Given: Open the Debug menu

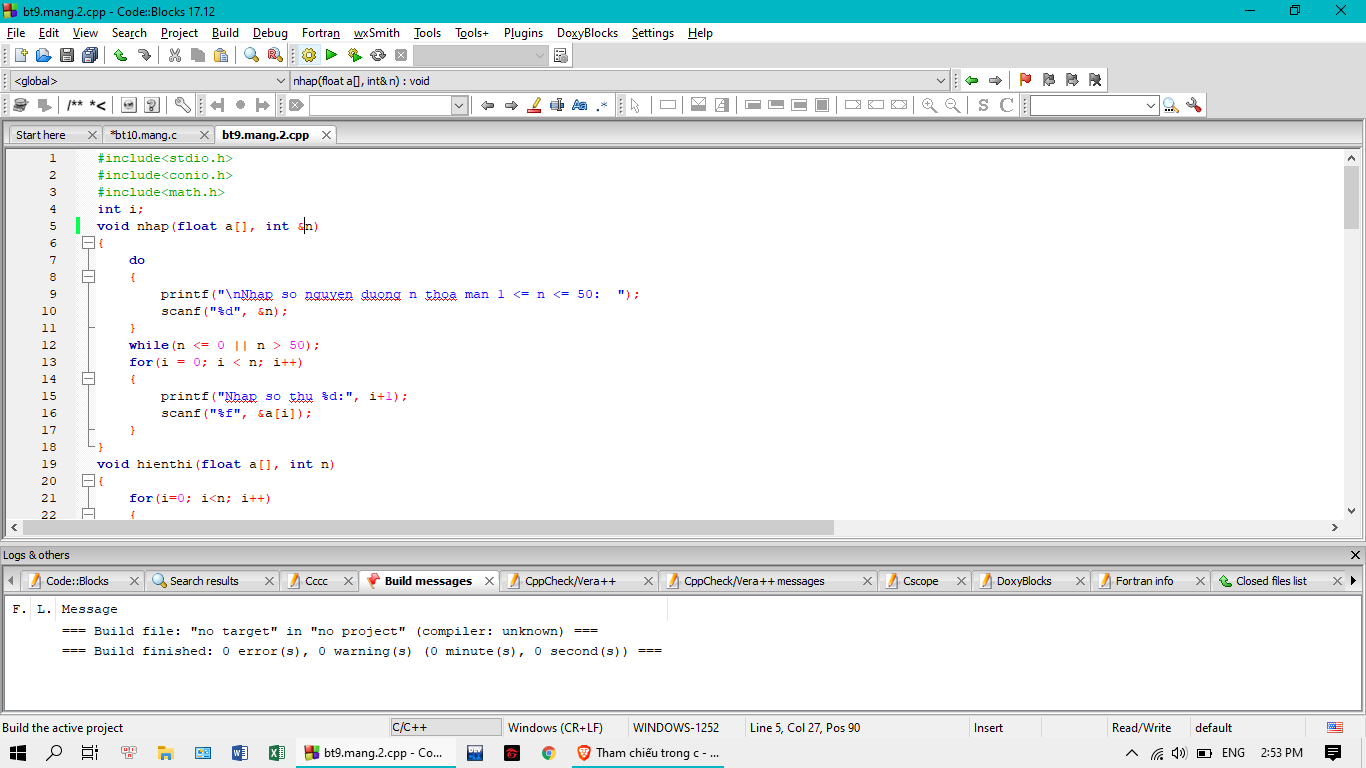Looking at the screenshot, I should (270, 33).
